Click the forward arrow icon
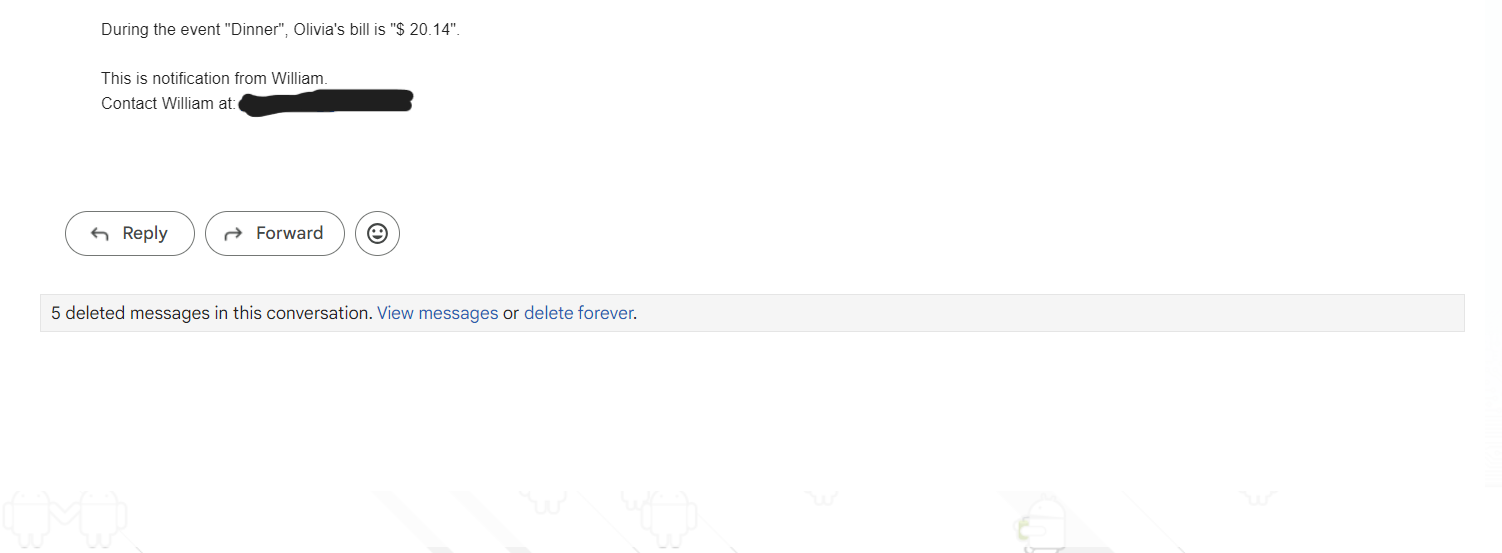The width and height of the screenshot is (1502, 553). tap(233, 234)
